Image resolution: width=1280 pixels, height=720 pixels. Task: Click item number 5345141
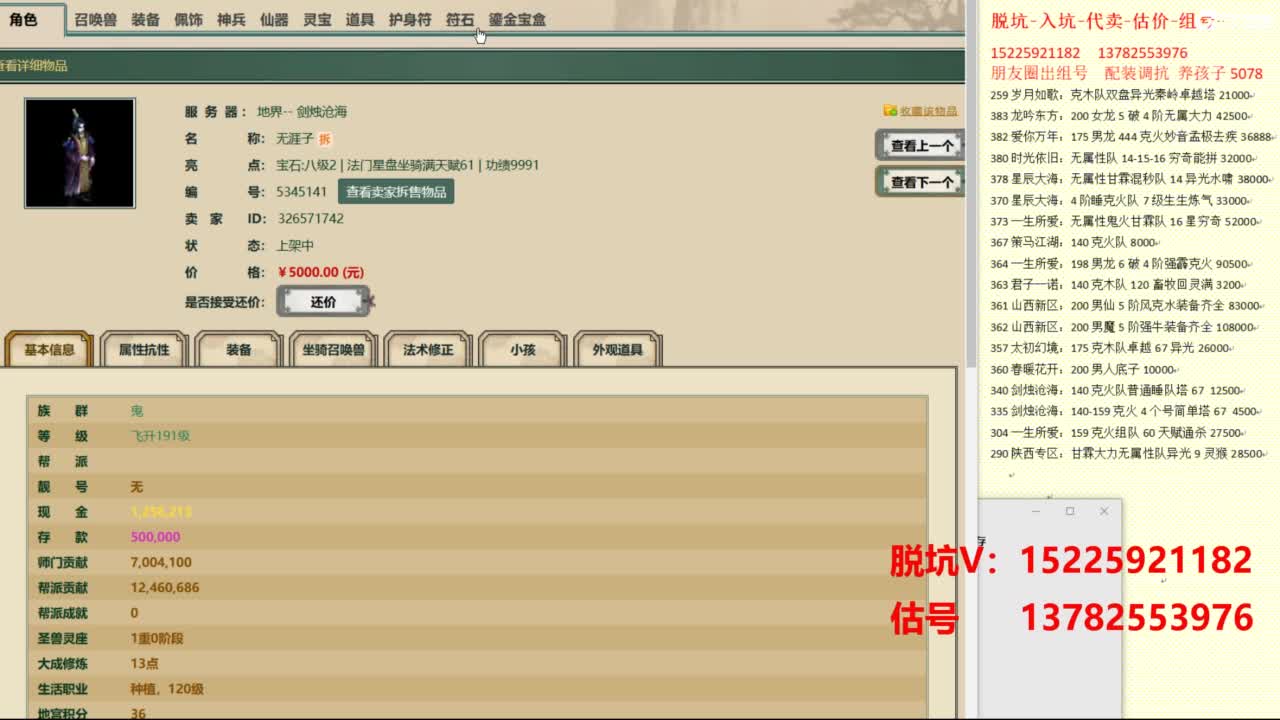302,192
